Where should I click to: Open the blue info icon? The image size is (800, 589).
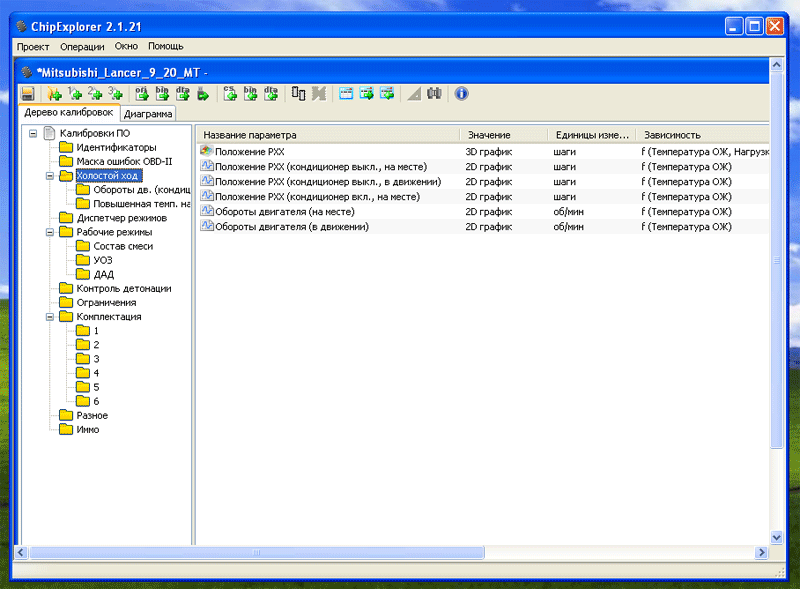(x=461, y=94)
